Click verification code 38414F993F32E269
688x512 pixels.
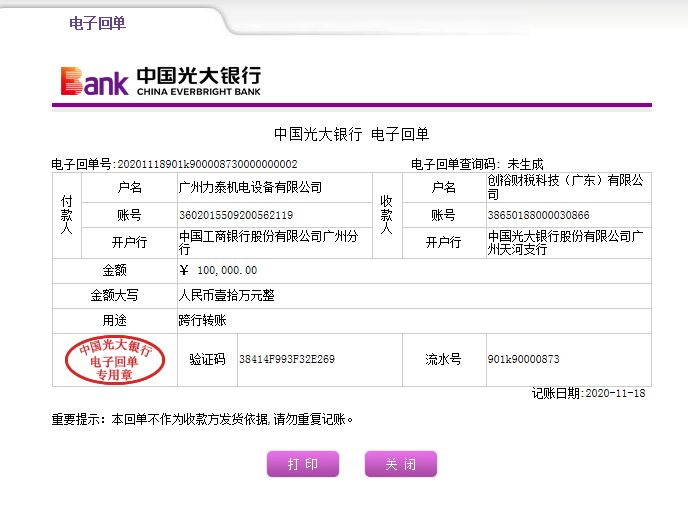pyautogui.click(x=287, y=359)
